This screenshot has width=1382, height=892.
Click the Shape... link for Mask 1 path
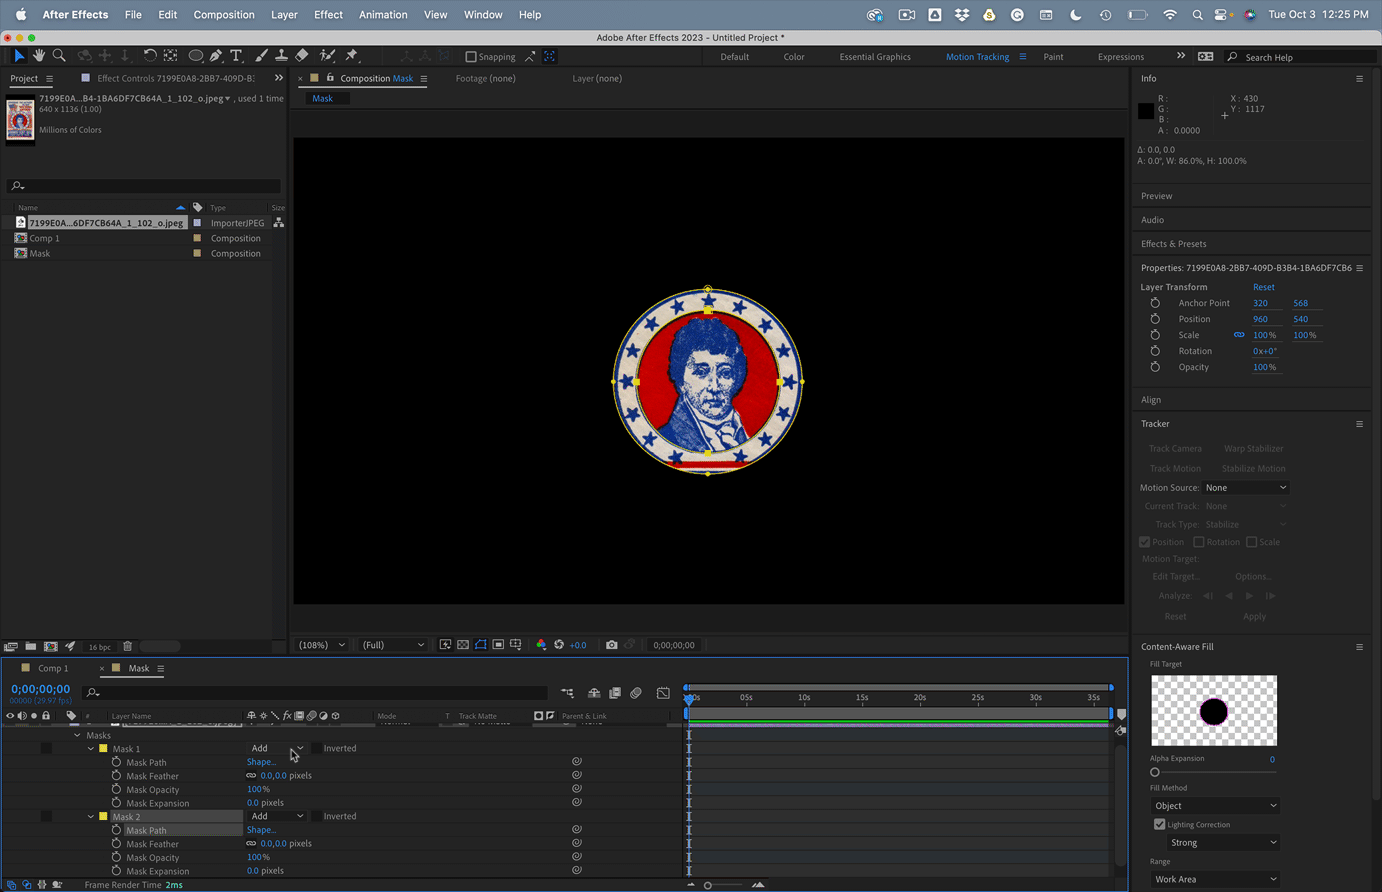pyautogui.click(x=261, y=762)
